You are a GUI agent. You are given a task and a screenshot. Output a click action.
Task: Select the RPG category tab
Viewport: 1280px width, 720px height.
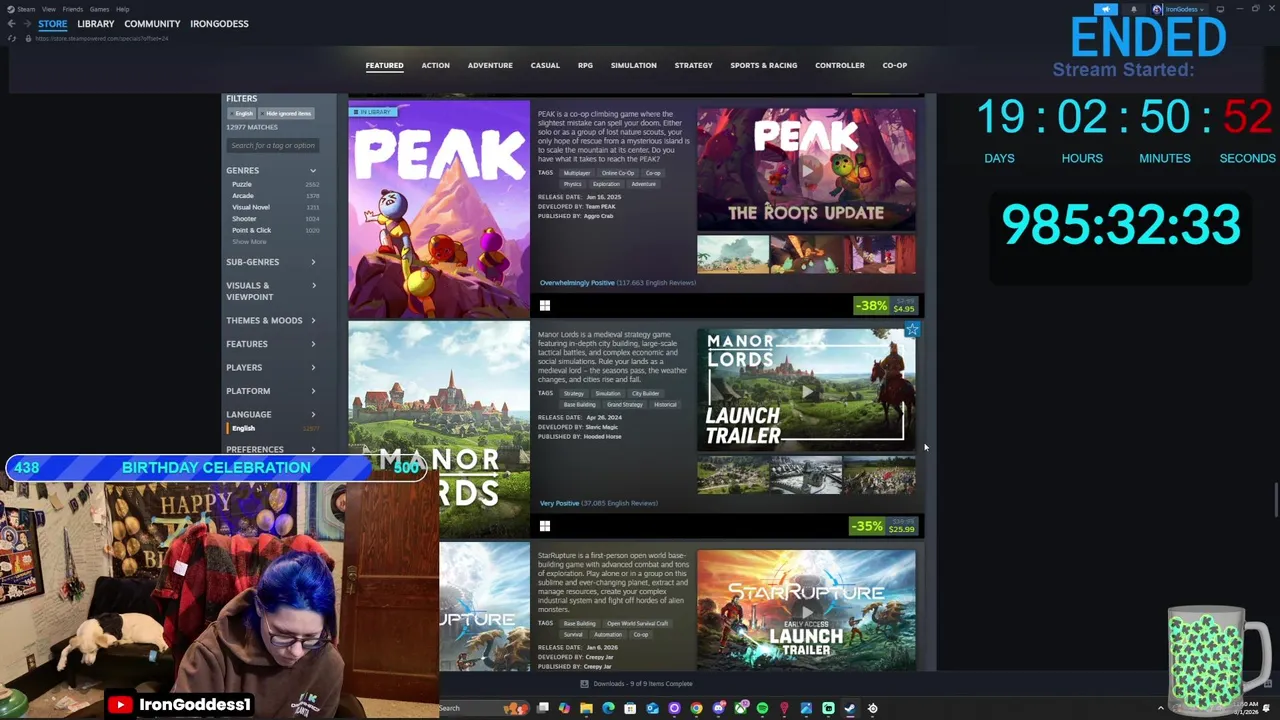click(585, 66)
